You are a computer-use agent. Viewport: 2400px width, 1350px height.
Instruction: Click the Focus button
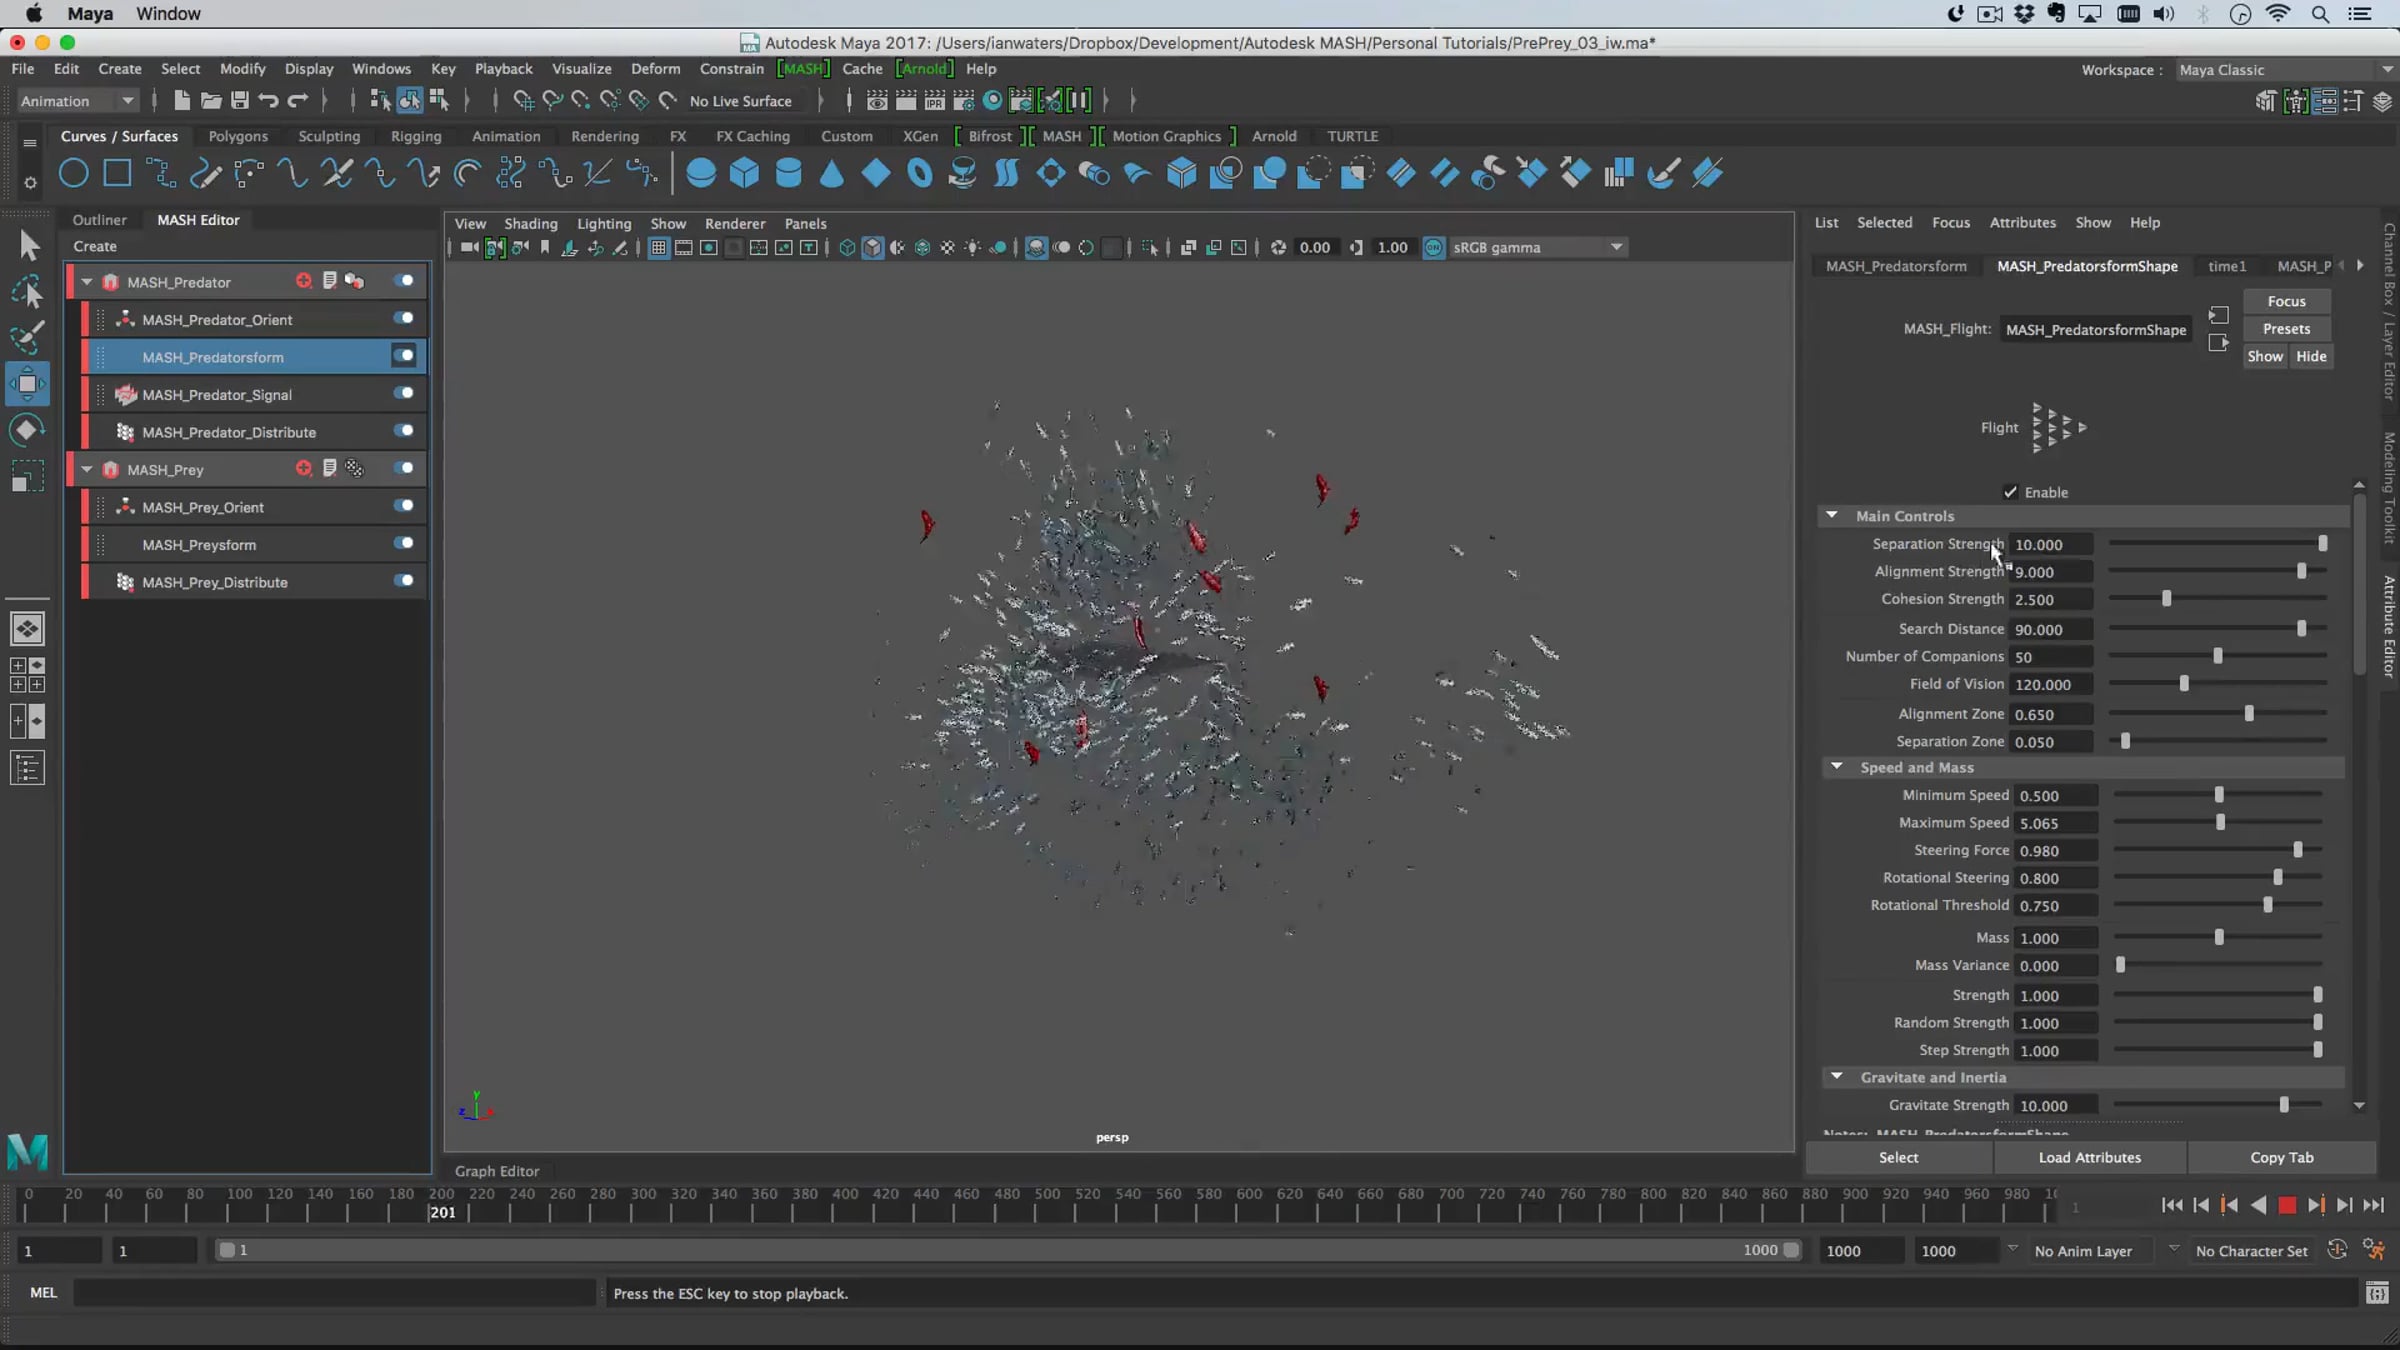coord(2287,301)
